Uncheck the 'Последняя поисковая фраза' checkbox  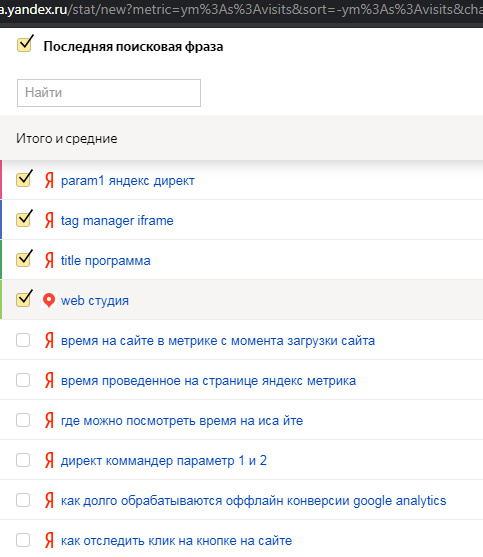point(24,45)
